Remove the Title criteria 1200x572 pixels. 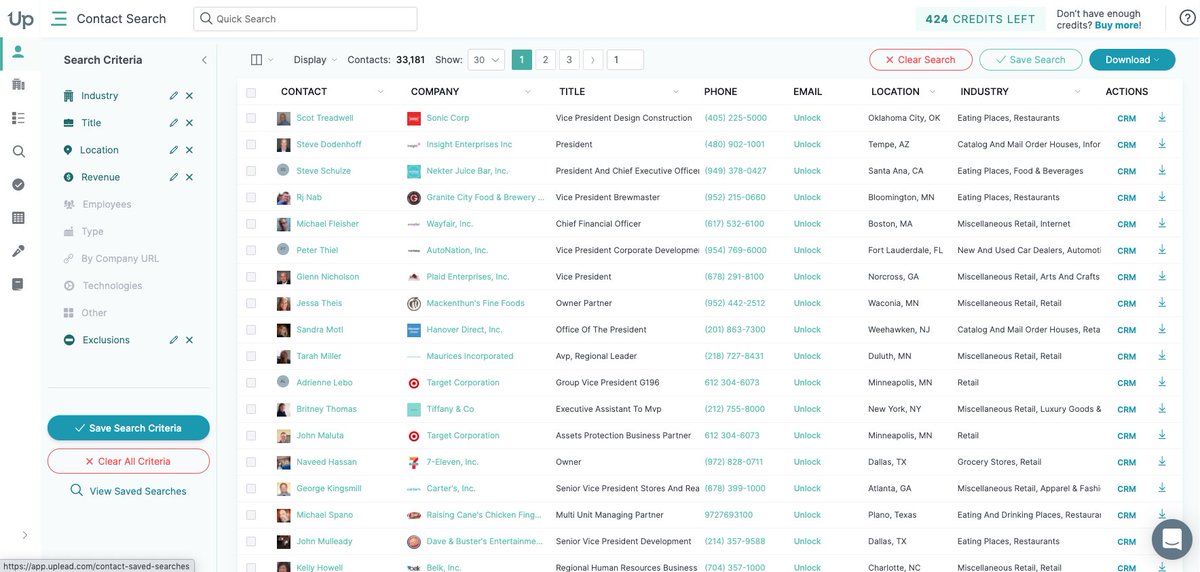click(189, 123)
